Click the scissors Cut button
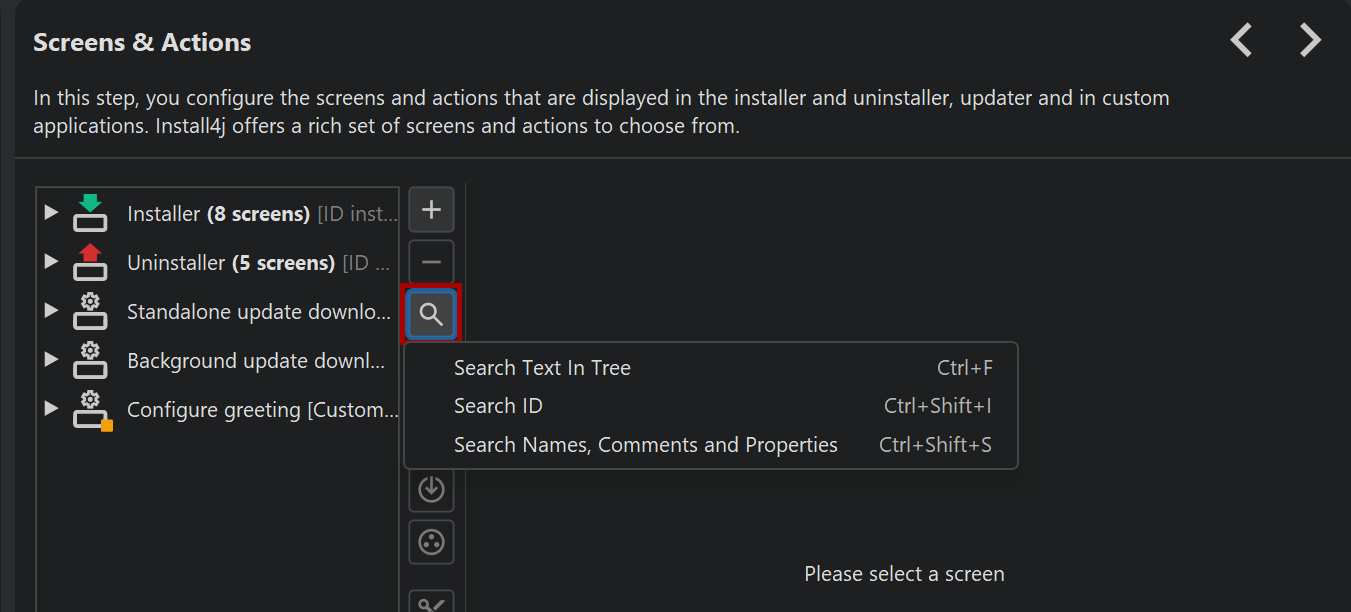This screenshot has width=1351, height=612. (x=431, y=602)
